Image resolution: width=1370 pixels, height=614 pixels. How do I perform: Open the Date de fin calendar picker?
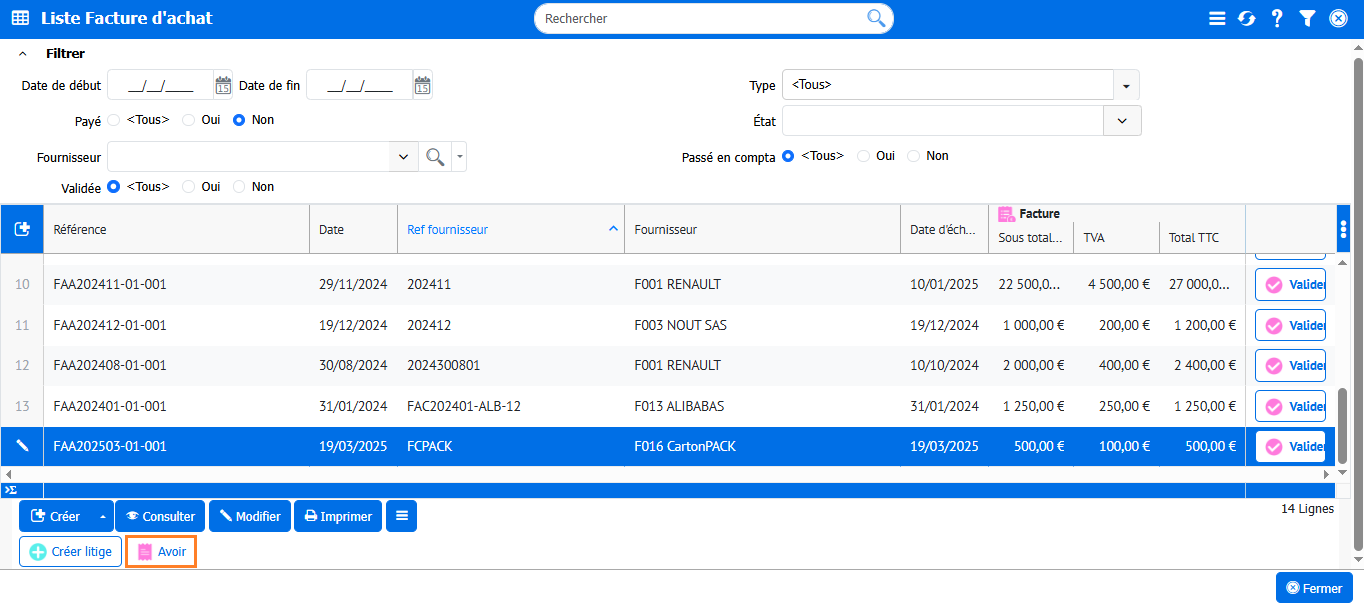pyautogui.click(x=422, y=86)
